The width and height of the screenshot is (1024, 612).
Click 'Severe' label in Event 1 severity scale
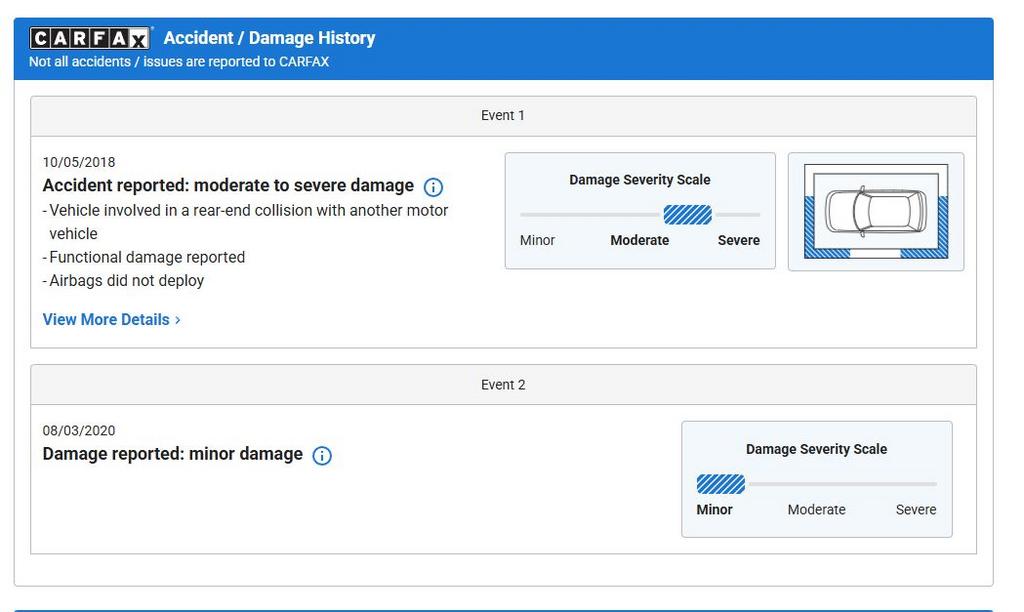click(739, 240)
